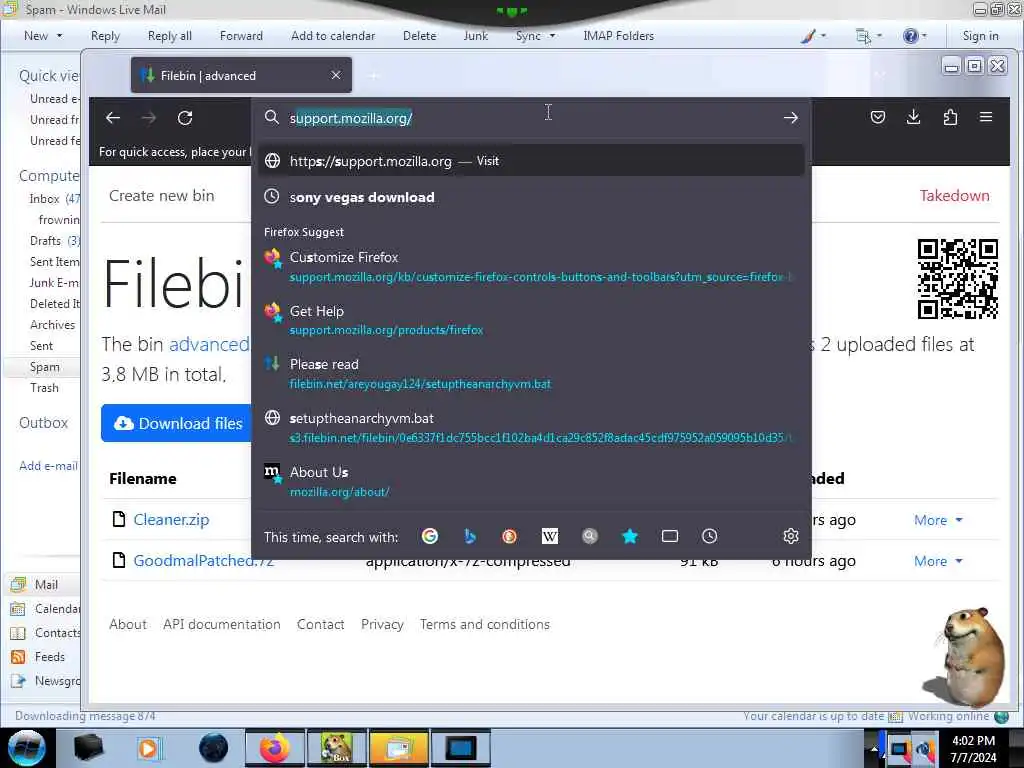
Task: Open Contact footer link
Action: click(x=320, y=624)
